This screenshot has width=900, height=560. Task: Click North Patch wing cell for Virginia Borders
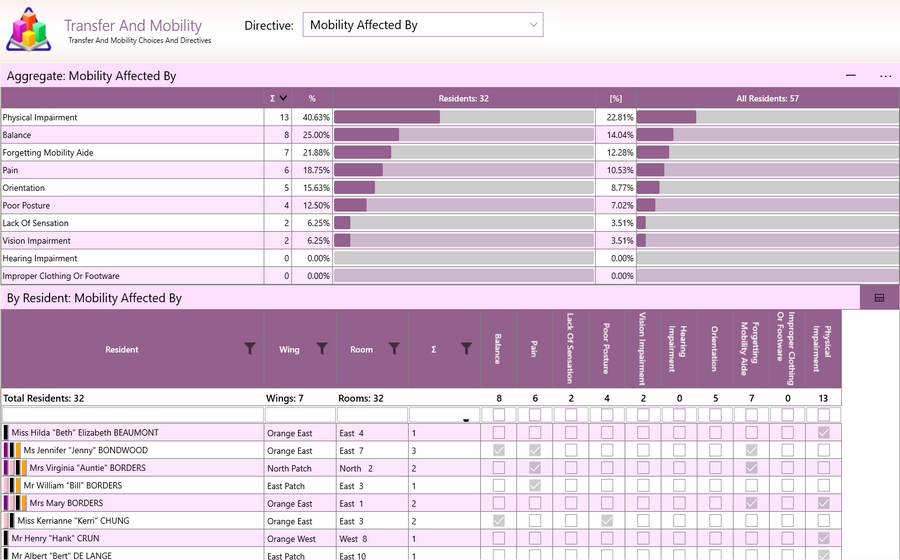pyautogui.click(x=300, y=468)
